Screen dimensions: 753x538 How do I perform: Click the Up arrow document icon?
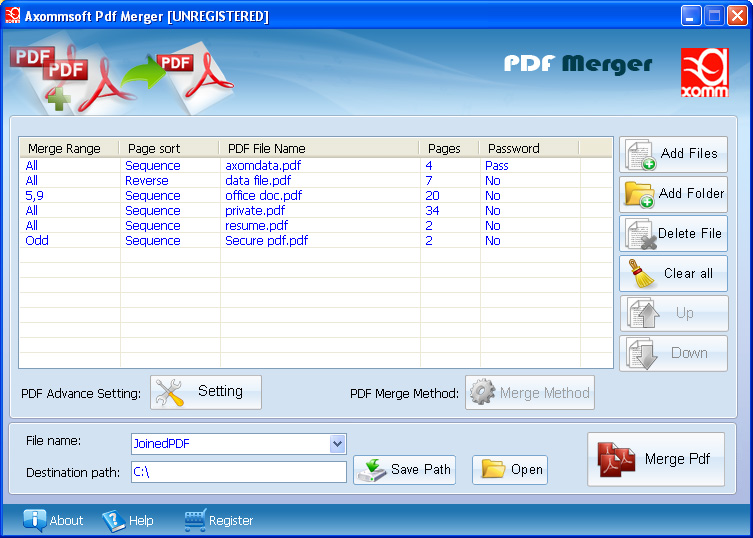click(644, 313)
